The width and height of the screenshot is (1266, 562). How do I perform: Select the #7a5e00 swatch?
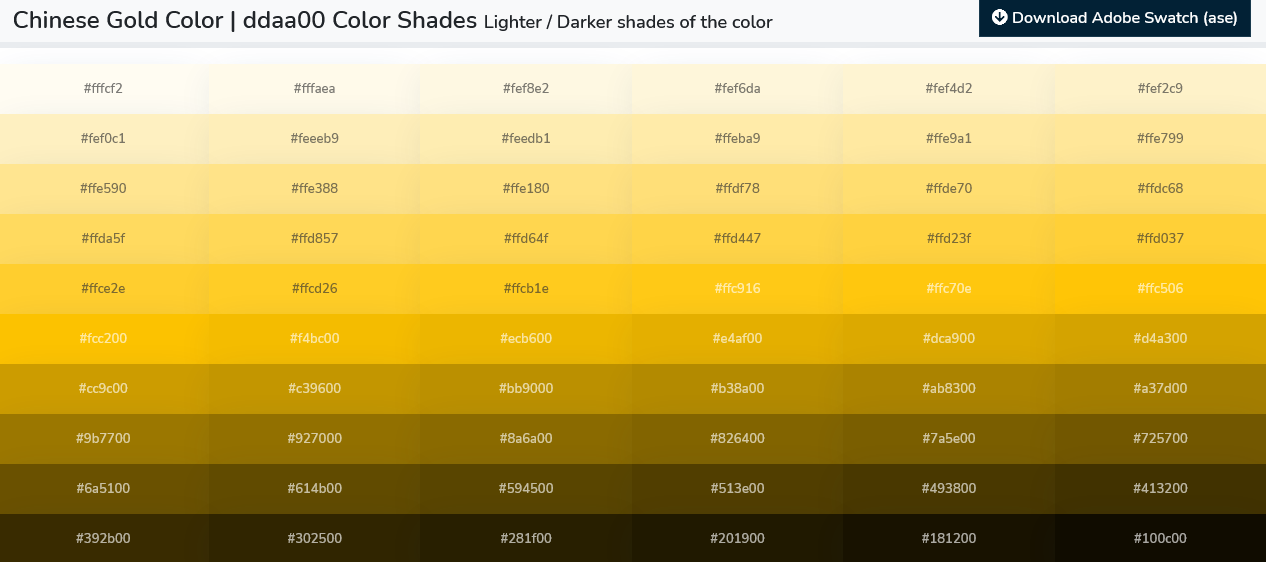coord(948,438)
